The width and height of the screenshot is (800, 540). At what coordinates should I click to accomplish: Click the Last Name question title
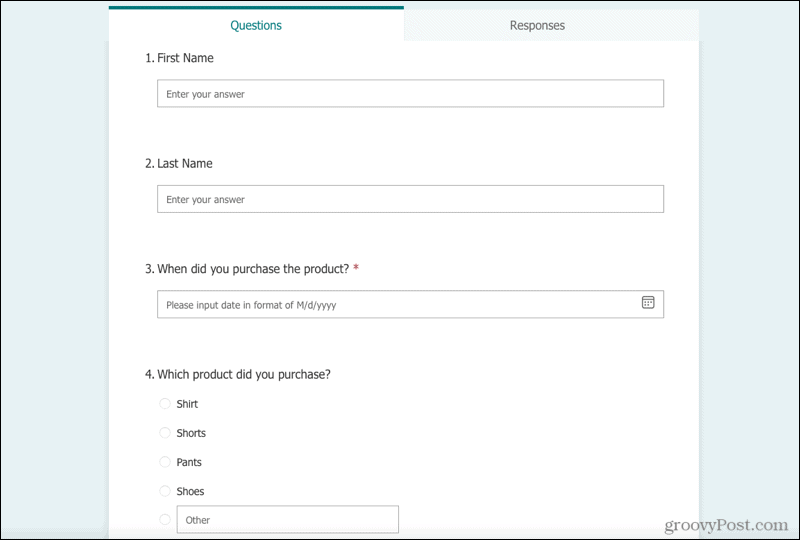tap(179, 163)
